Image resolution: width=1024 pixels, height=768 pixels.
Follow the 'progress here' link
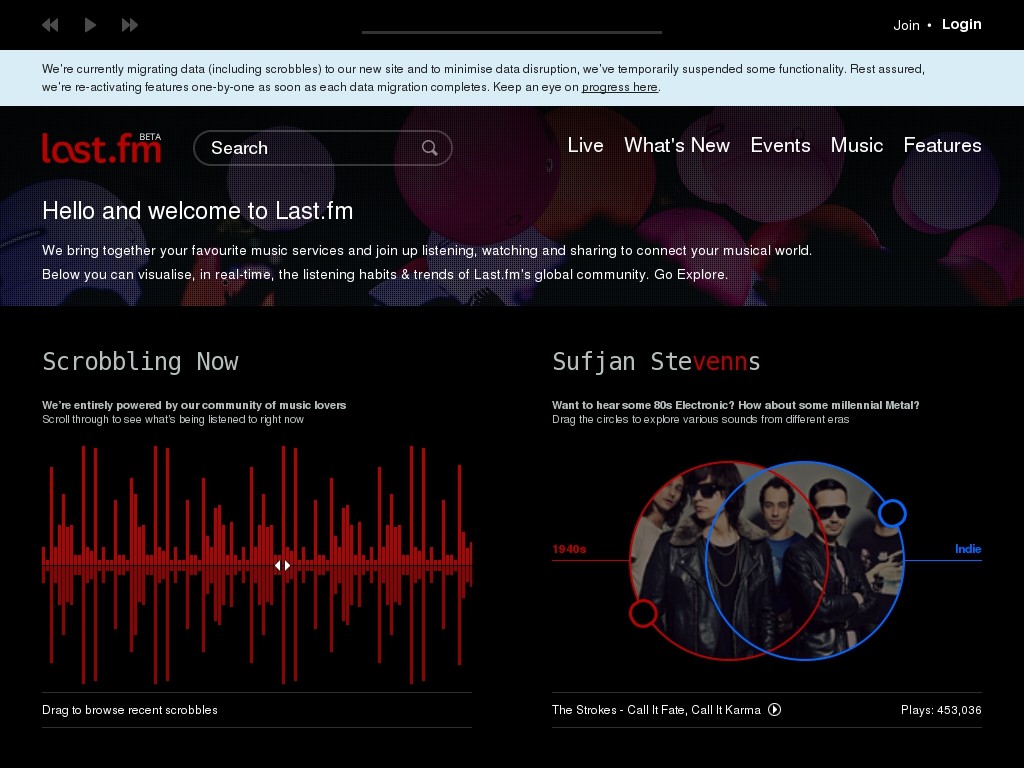tap(619, 87)
